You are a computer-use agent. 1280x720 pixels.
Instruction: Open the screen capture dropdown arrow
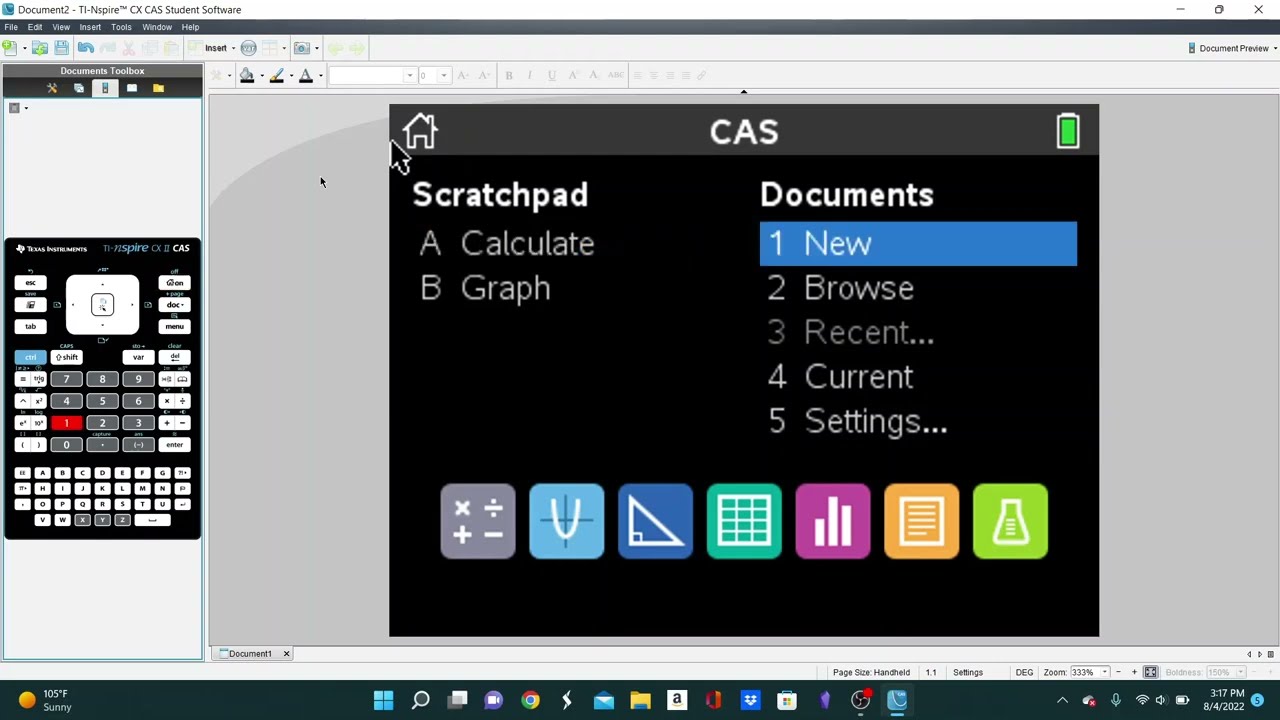point(317,48)
